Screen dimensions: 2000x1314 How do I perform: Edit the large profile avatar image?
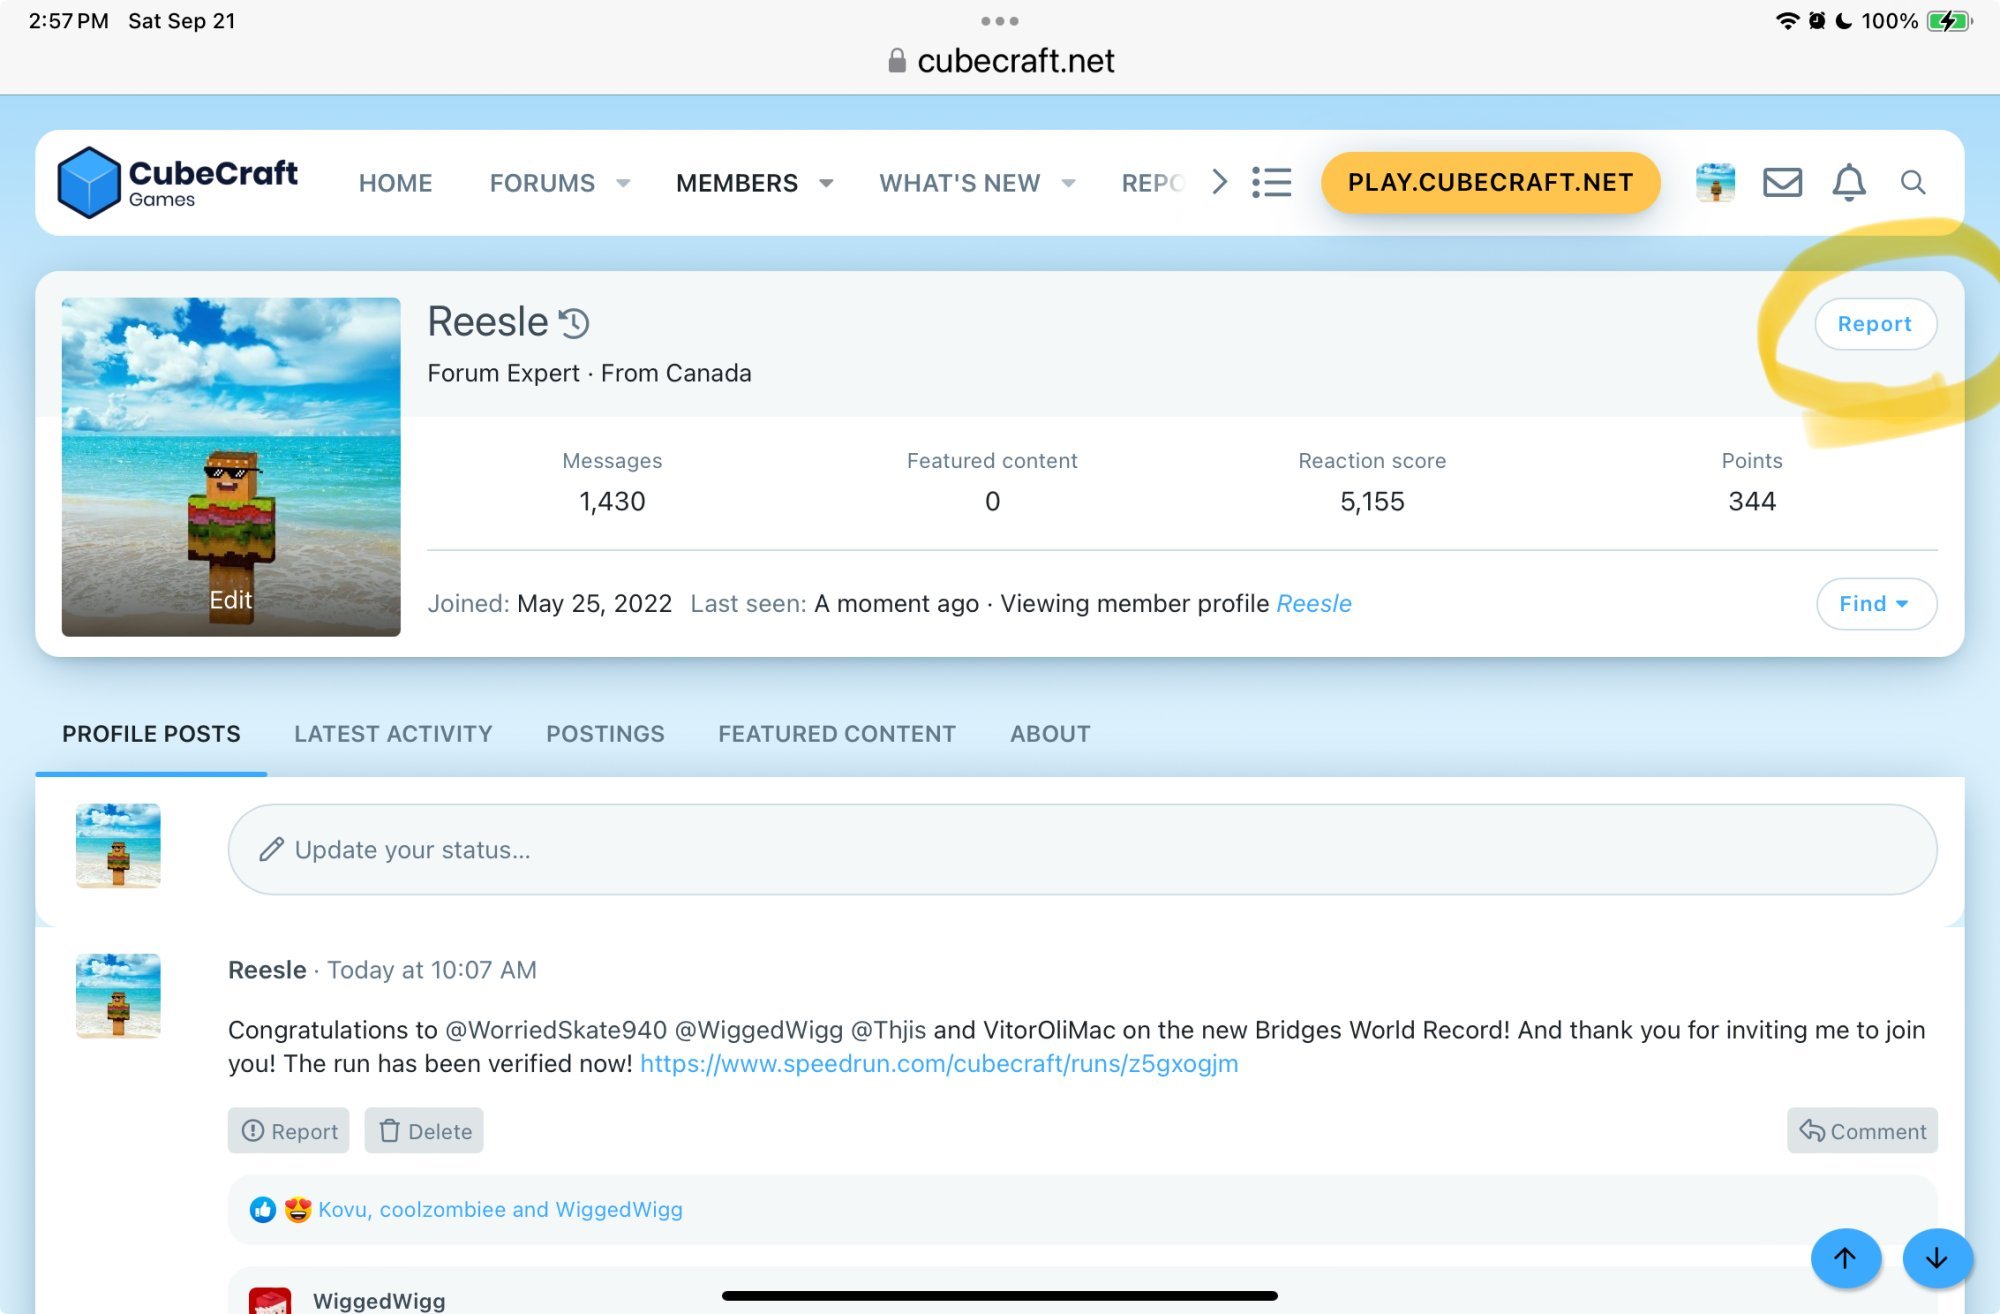point(231,467)
